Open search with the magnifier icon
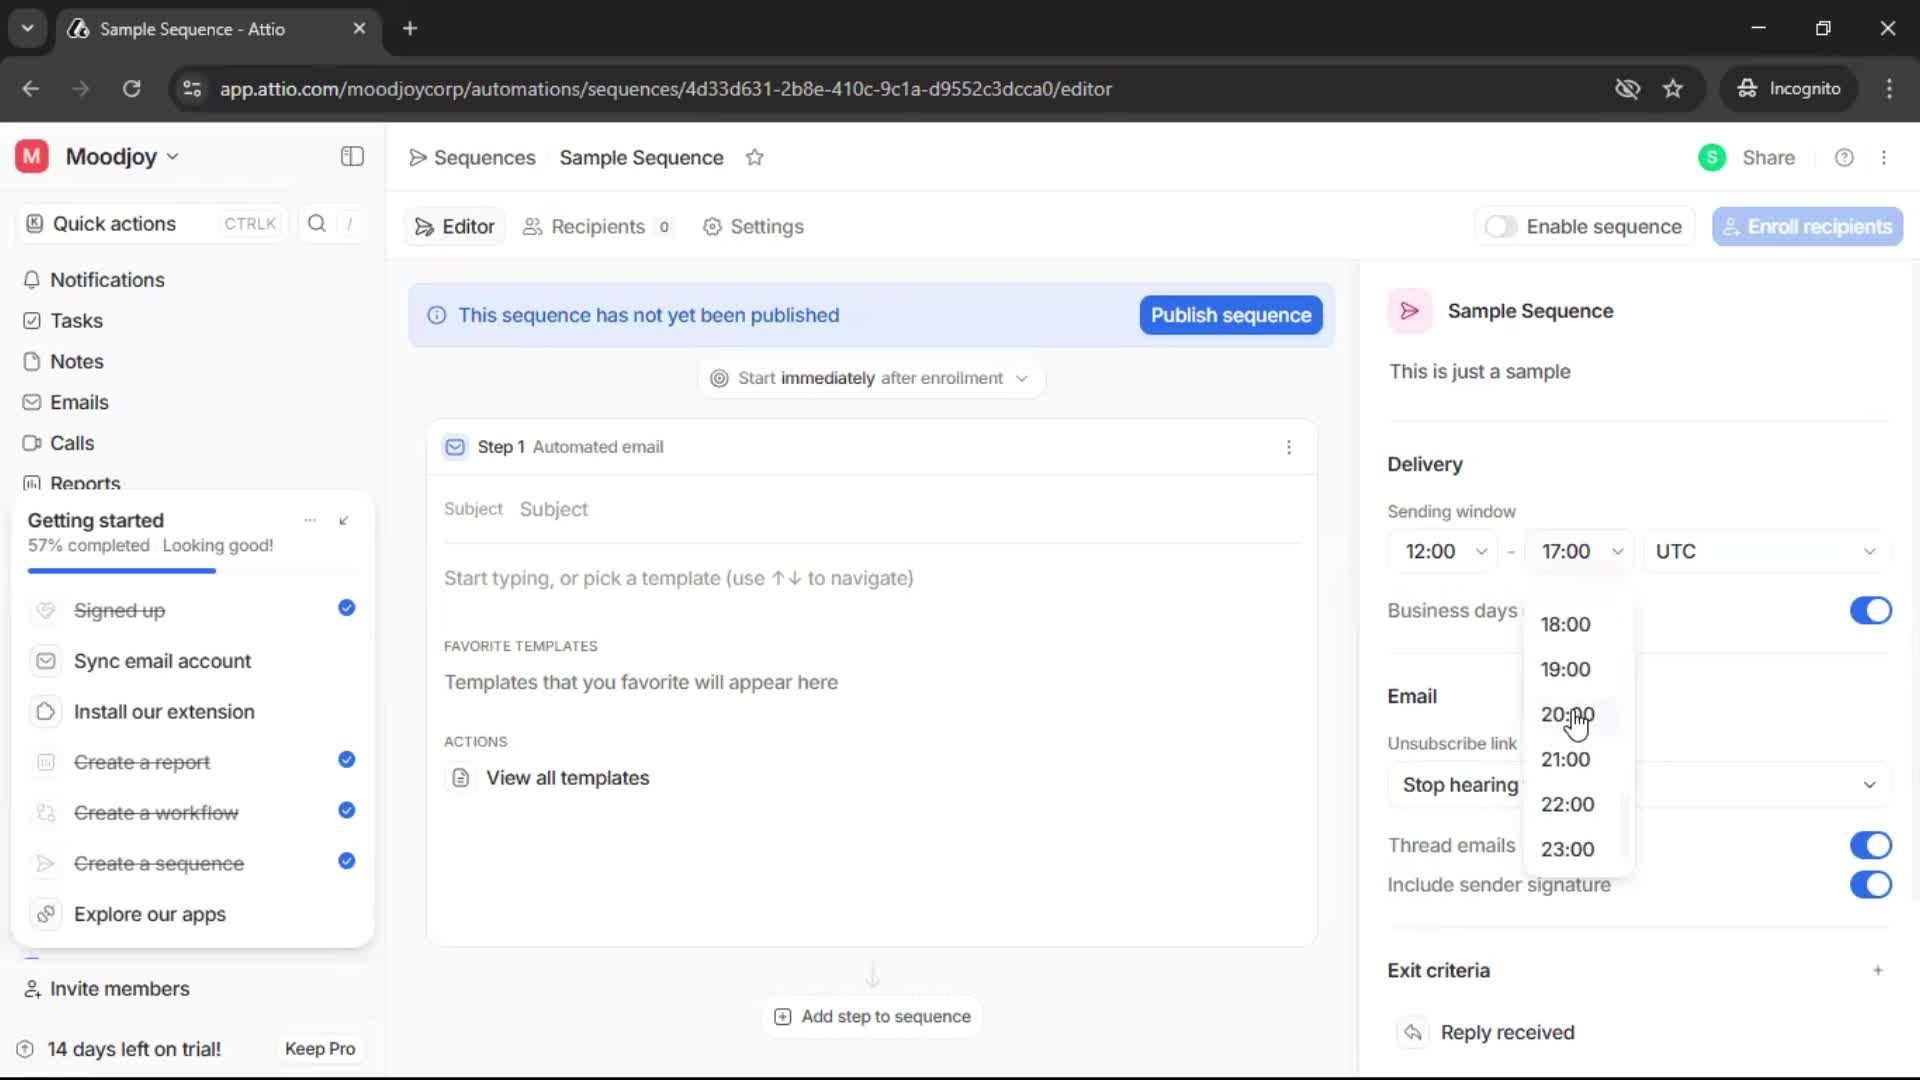 click(316, 223)
